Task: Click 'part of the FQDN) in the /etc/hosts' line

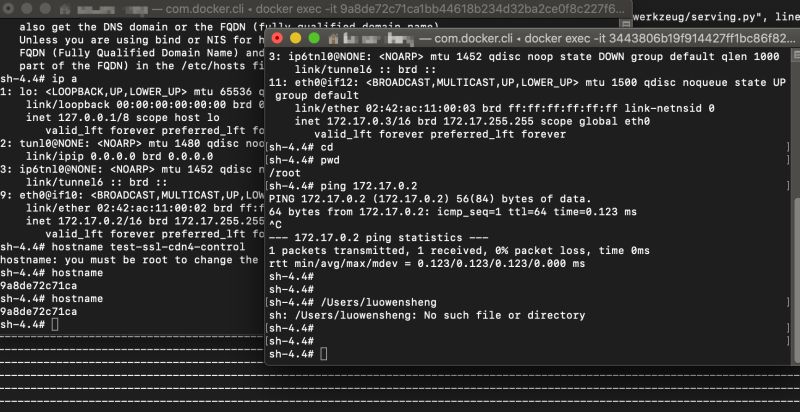Action: tap(143, 66)
